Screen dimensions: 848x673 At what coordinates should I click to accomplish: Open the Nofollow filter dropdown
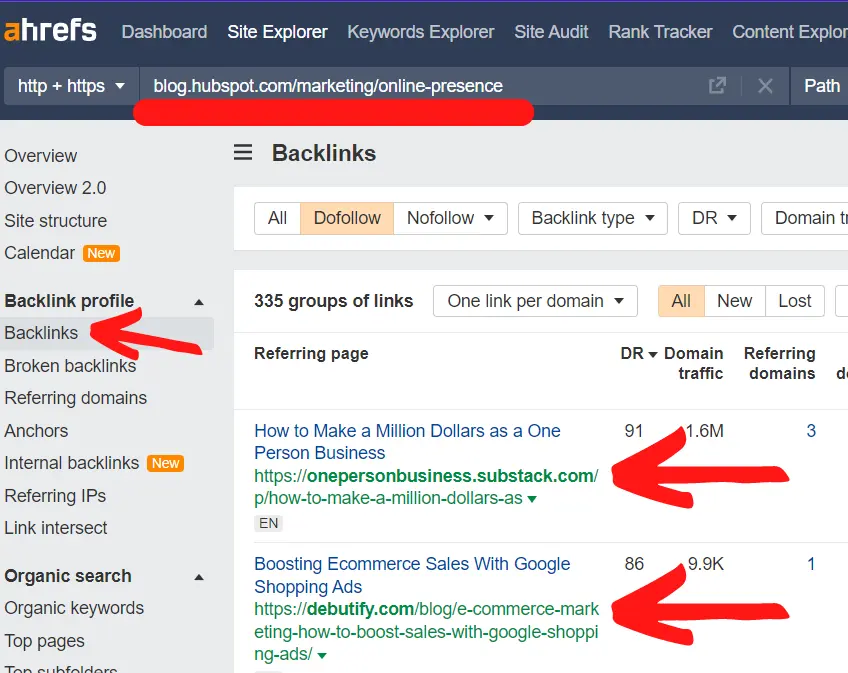point(450,218)
